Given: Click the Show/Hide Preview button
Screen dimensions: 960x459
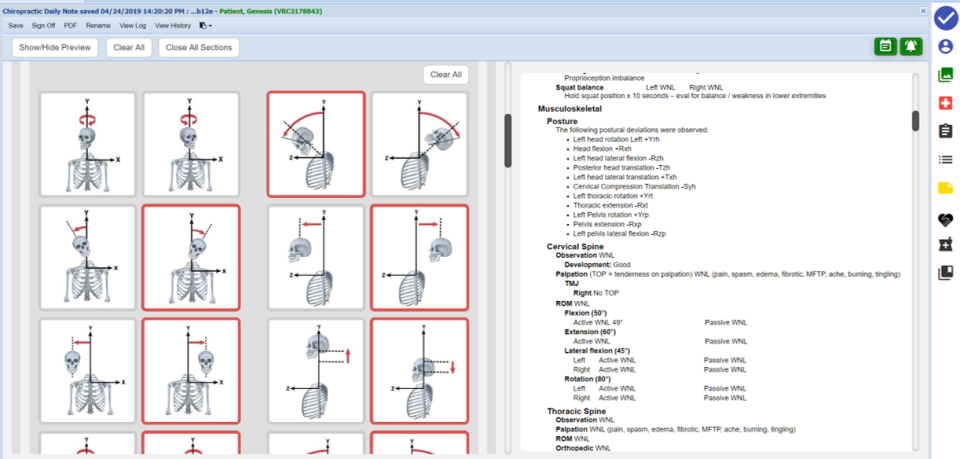Looking at the screenshot, I should pos(55,47).
